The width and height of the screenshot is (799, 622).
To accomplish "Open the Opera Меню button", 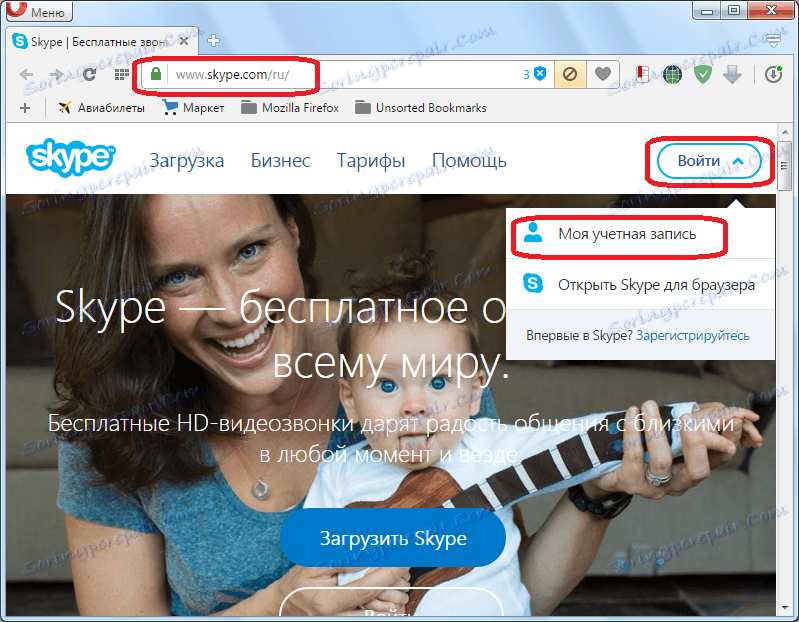I will pyautogui.click(x=39, y=10).
